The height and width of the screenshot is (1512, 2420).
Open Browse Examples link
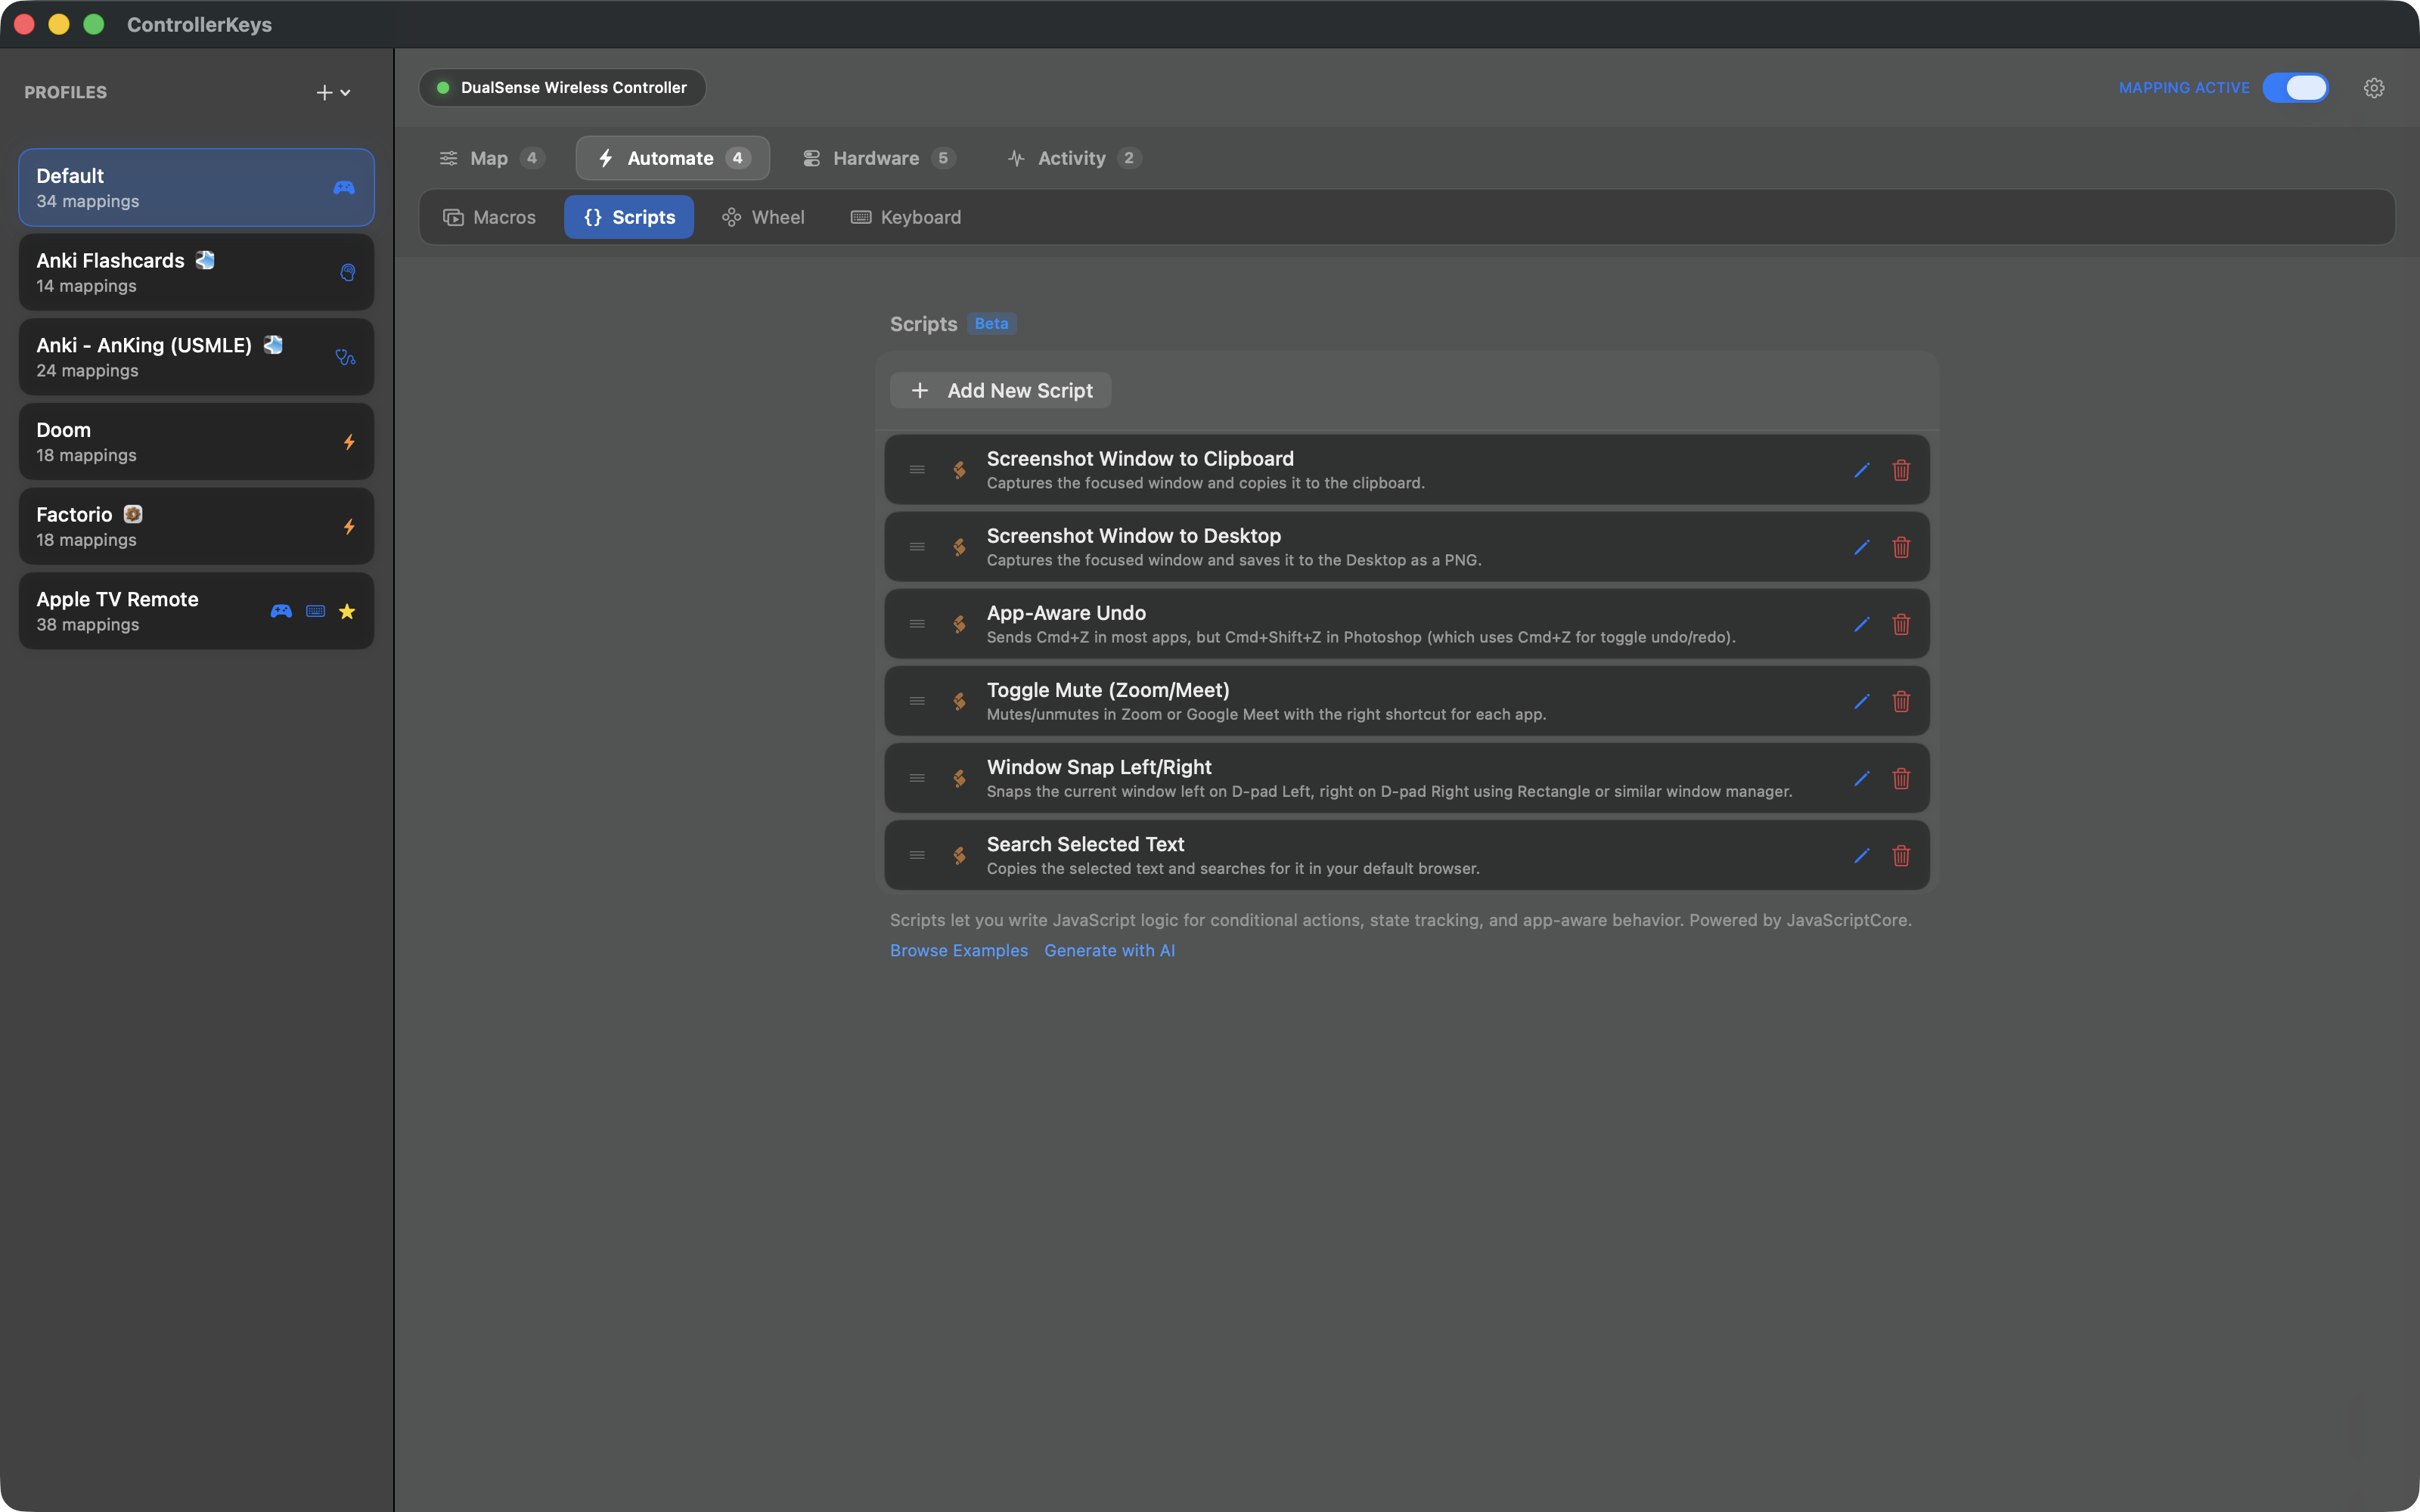[959, 950]
